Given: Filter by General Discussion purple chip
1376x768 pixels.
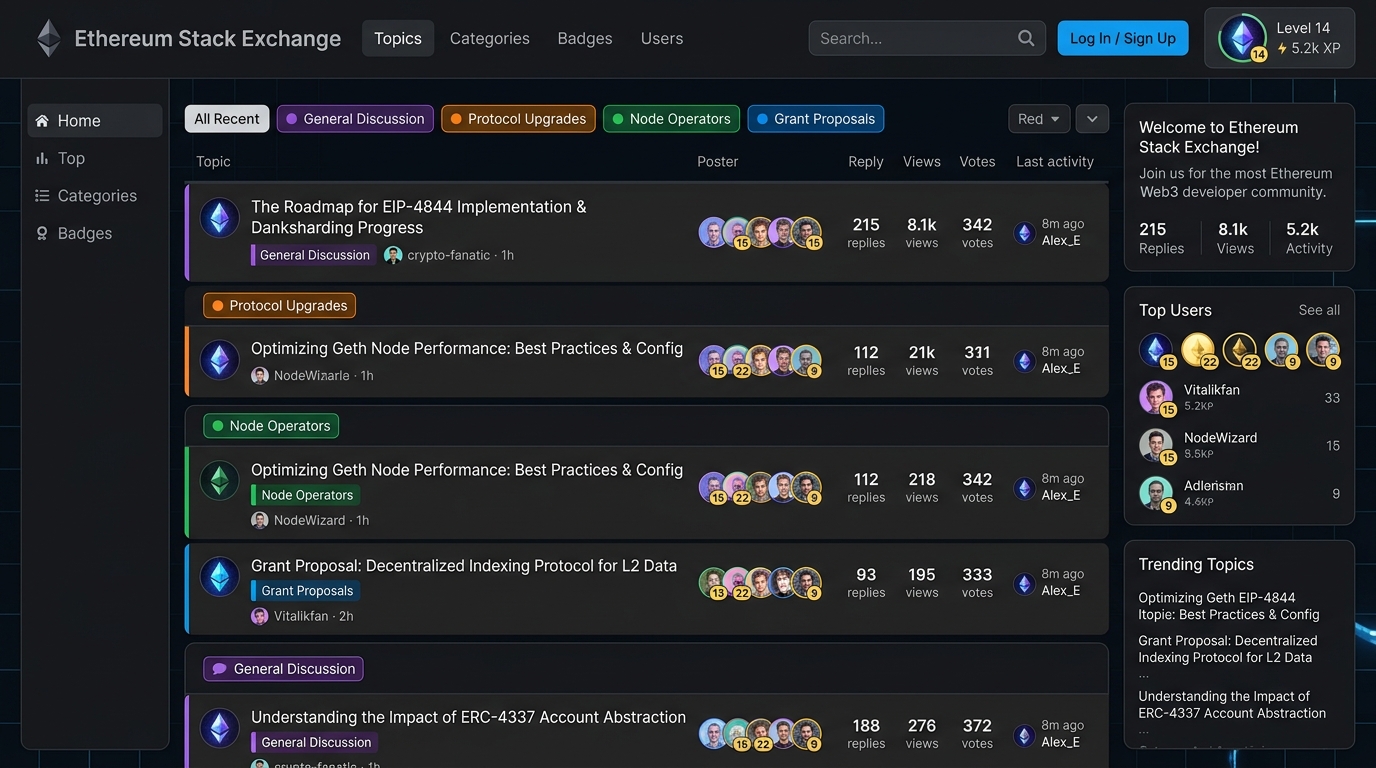Looking at the screenshot, I should [x=355, y=119].
